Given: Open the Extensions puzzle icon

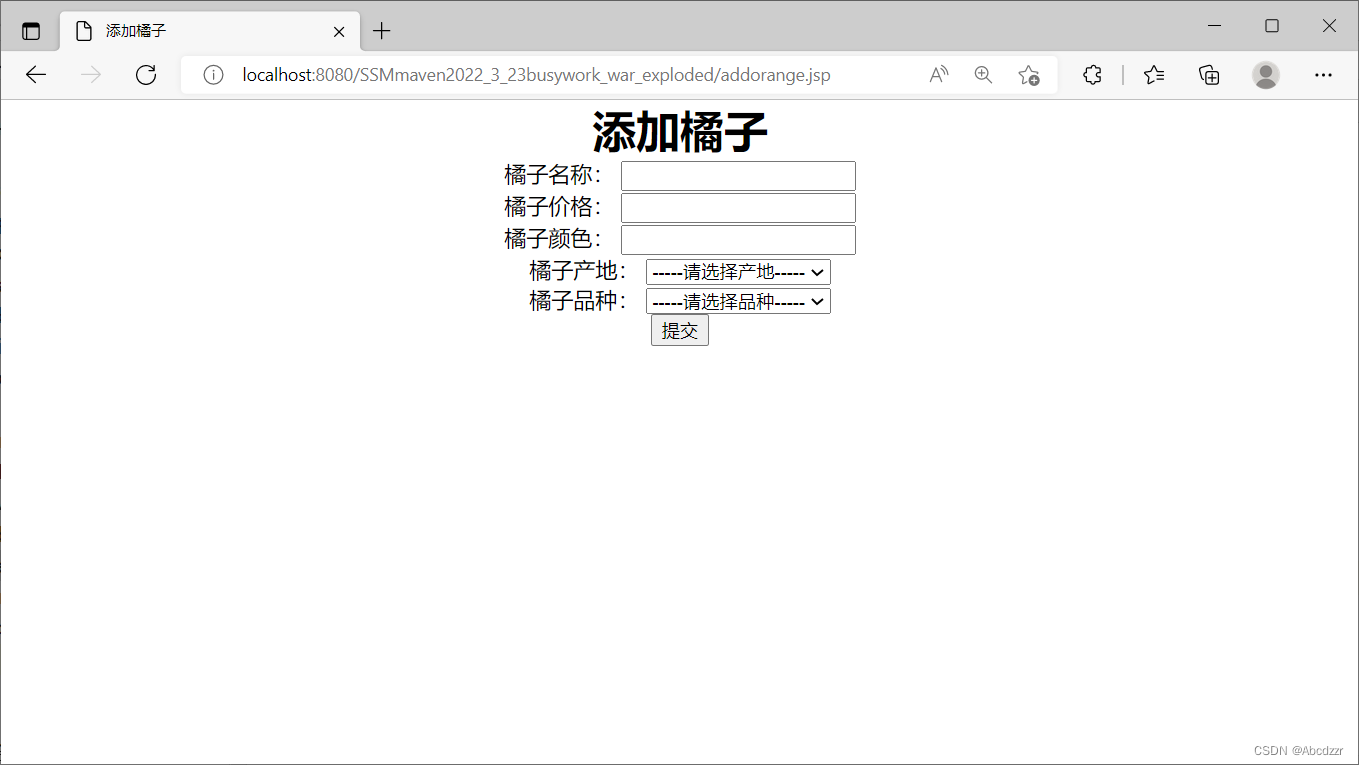Looking at the screenshot, I should coord(1092,75).
